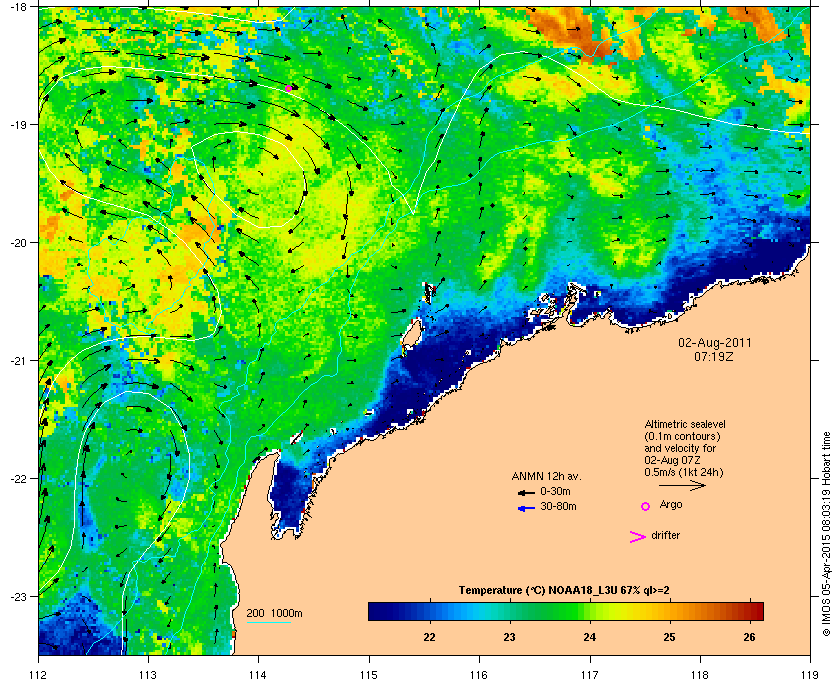
Task: Click the drifter legend label
Action: coord(666,535)
